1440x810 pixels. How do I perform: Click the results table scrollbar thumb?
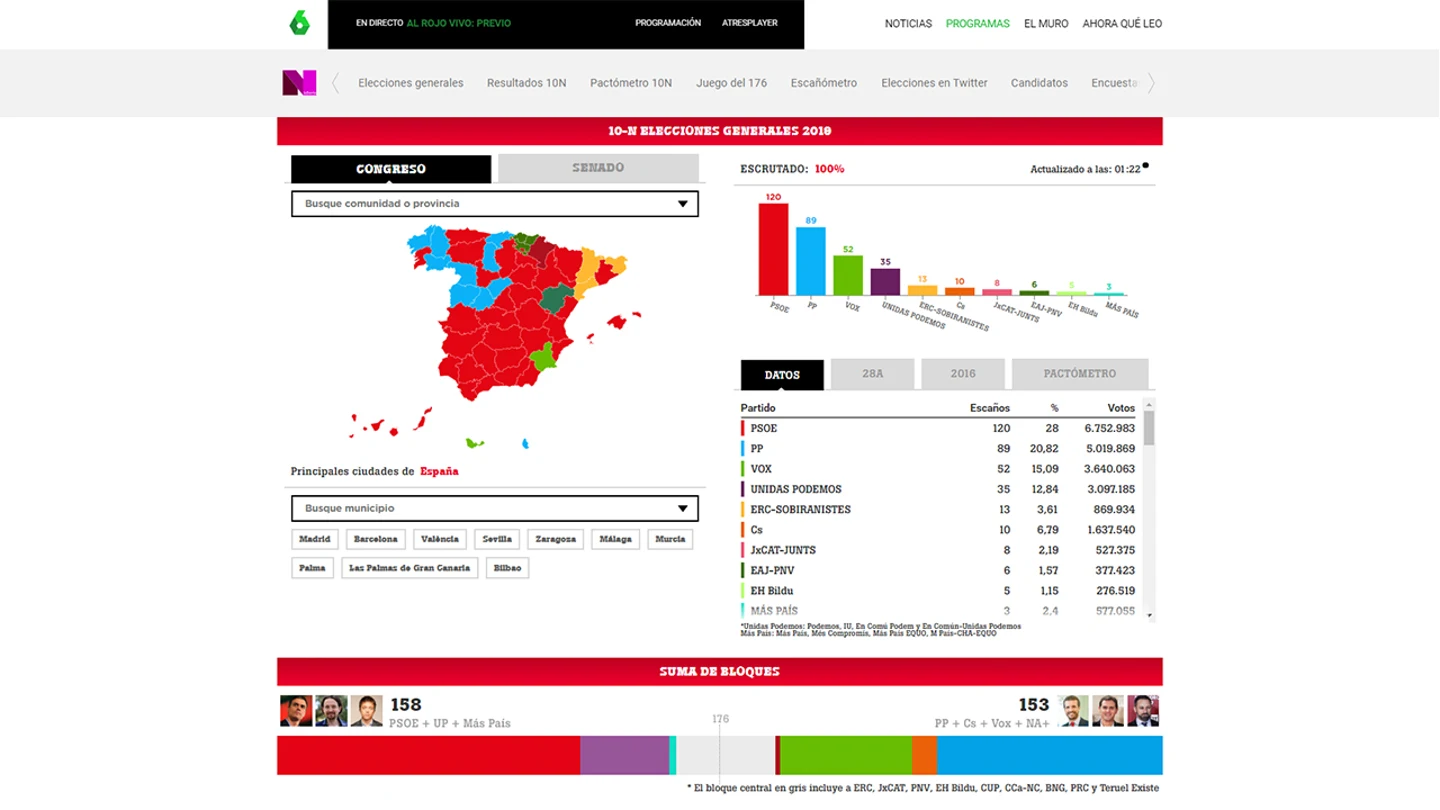[1149, 428]
